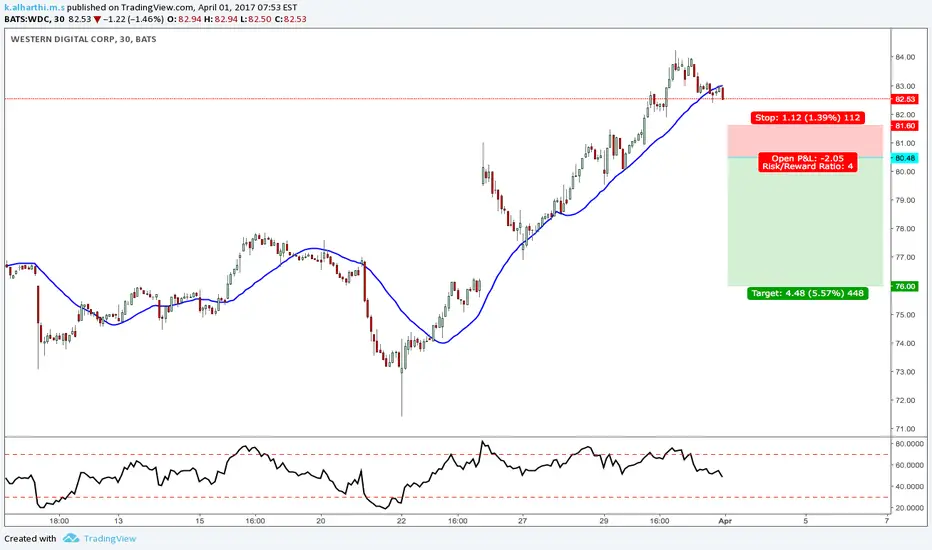Screen dimensions: 932x550
Task: Click the 40.0000 RSI axis label
Action: [x=909, y=487]
